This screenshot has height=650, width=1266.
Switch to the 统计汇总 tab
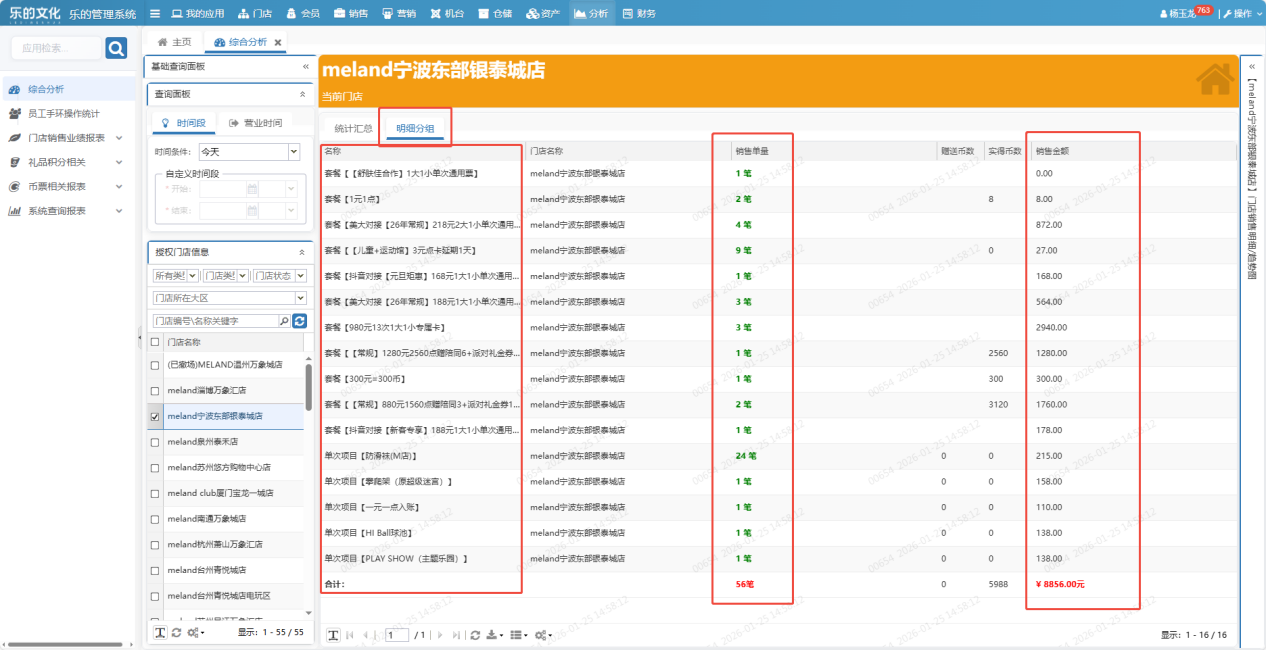[353, 128]
